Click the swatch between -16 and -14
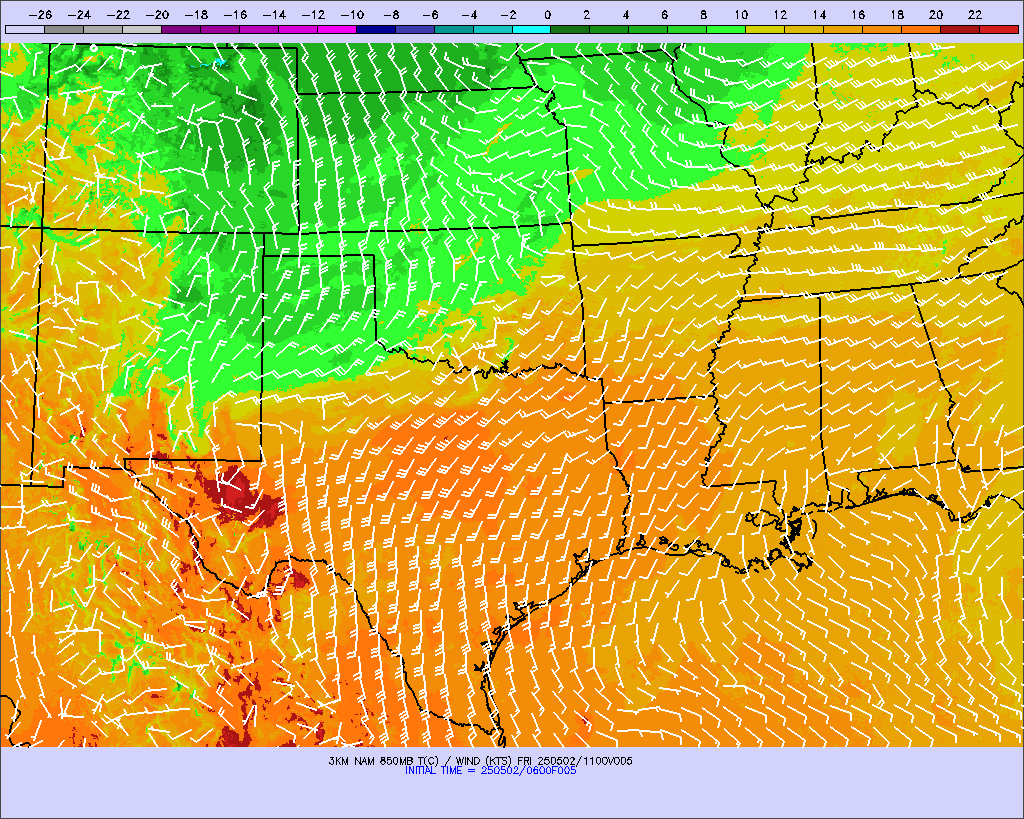This screenshot has height=819, width=1024. click(259, 29)
